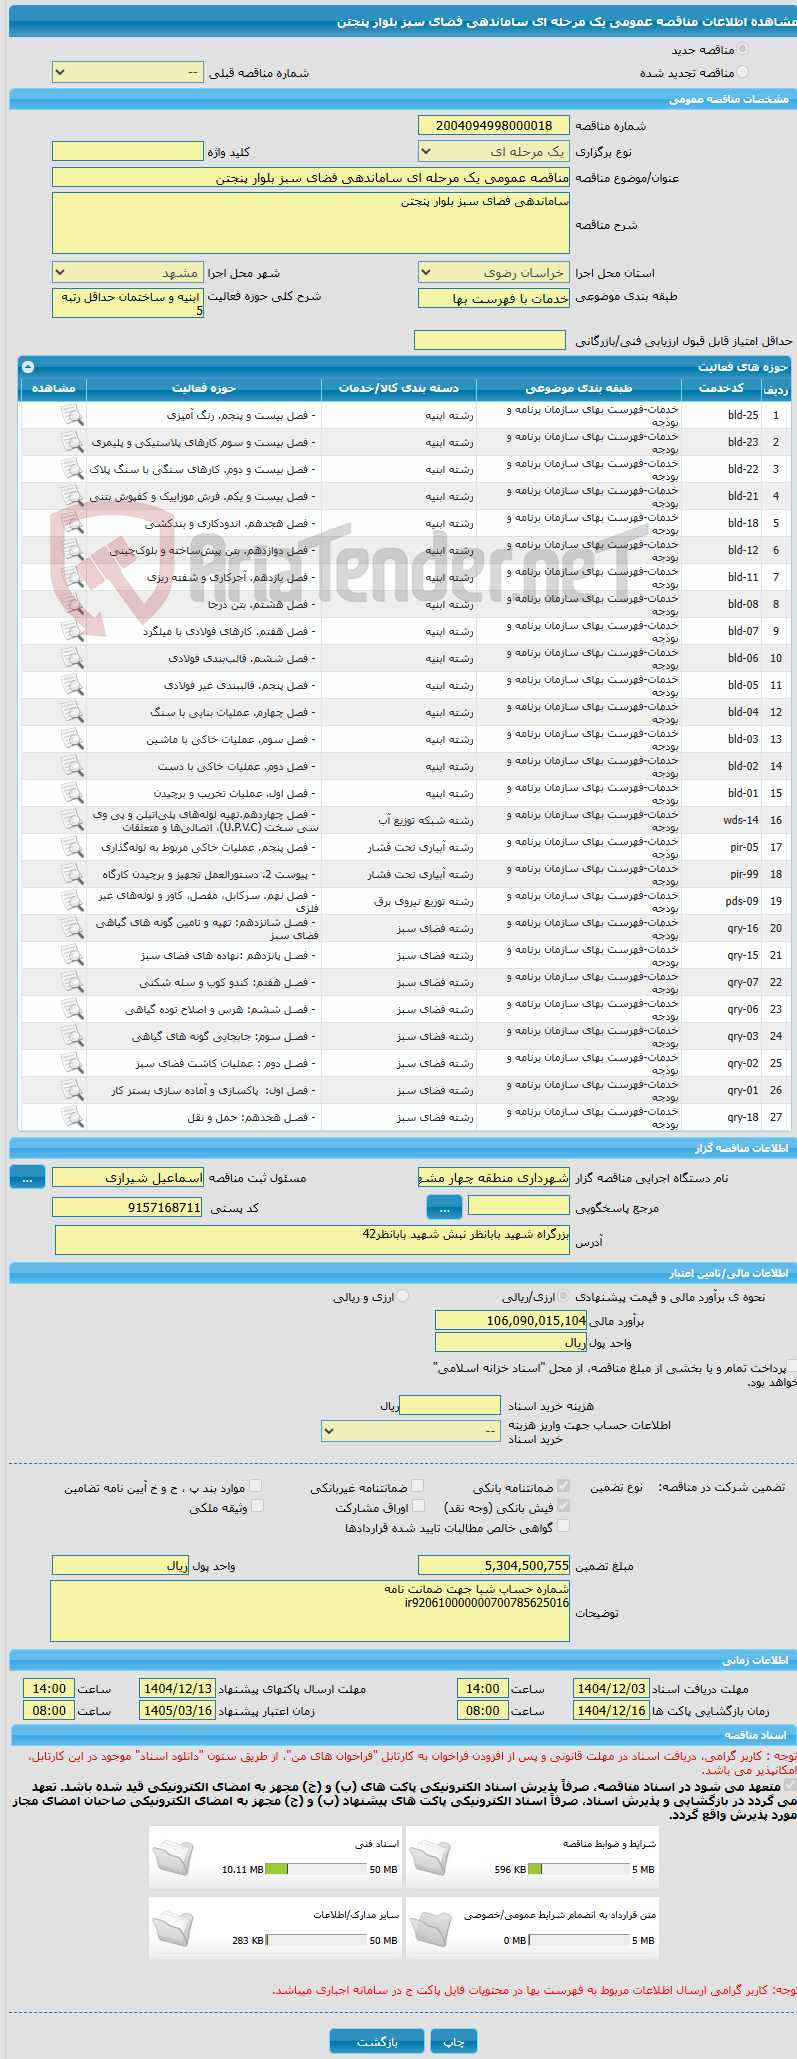Image resolution: width=797 pixels, height=2059 pixels.
Task: Toggle the وثیقه ملکی checkbox
Action: click(257, 1506)
